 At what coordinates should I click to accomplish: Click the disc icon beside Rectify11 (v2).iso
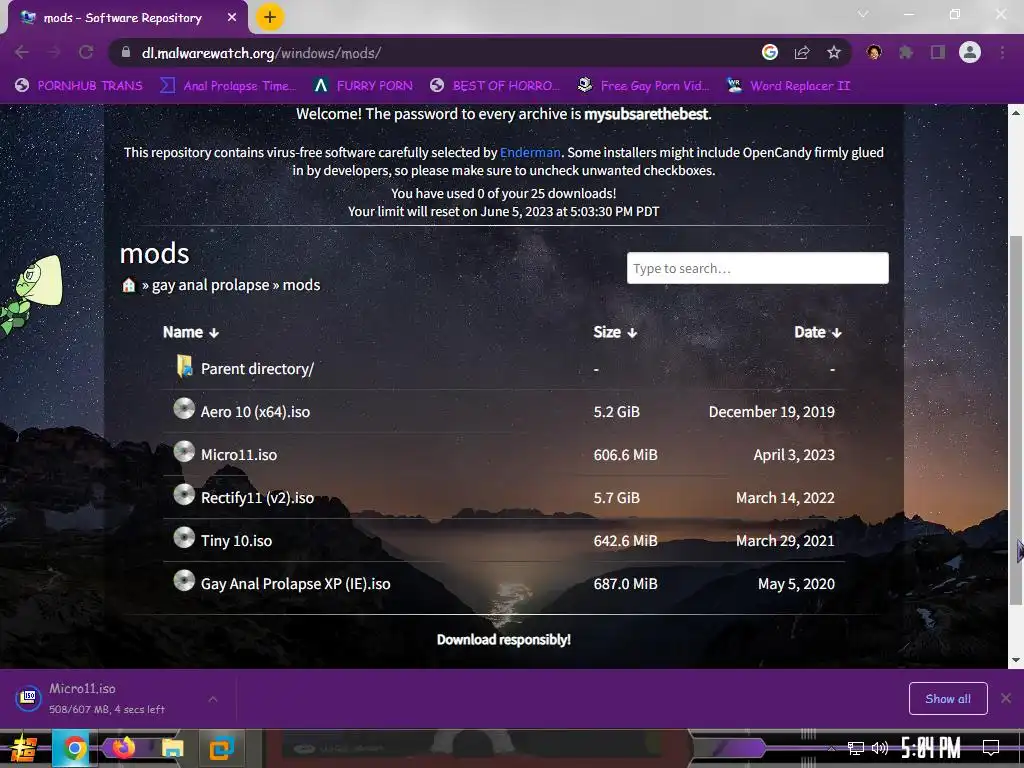pyautogui.click(x=184, y=495)
